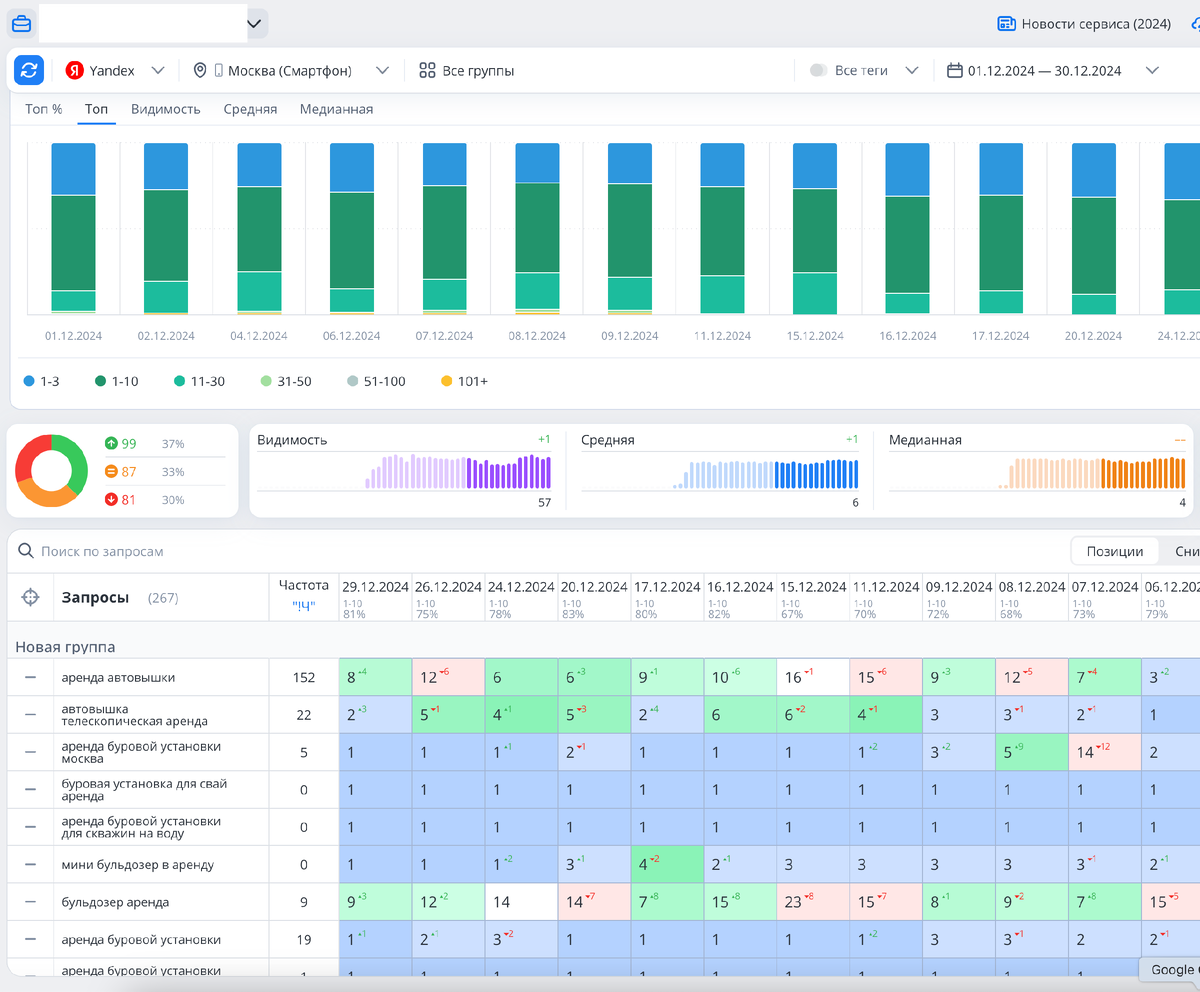Toggle the Все теги switch
The width and height of the screenshot is (1200, 992).
818,70
